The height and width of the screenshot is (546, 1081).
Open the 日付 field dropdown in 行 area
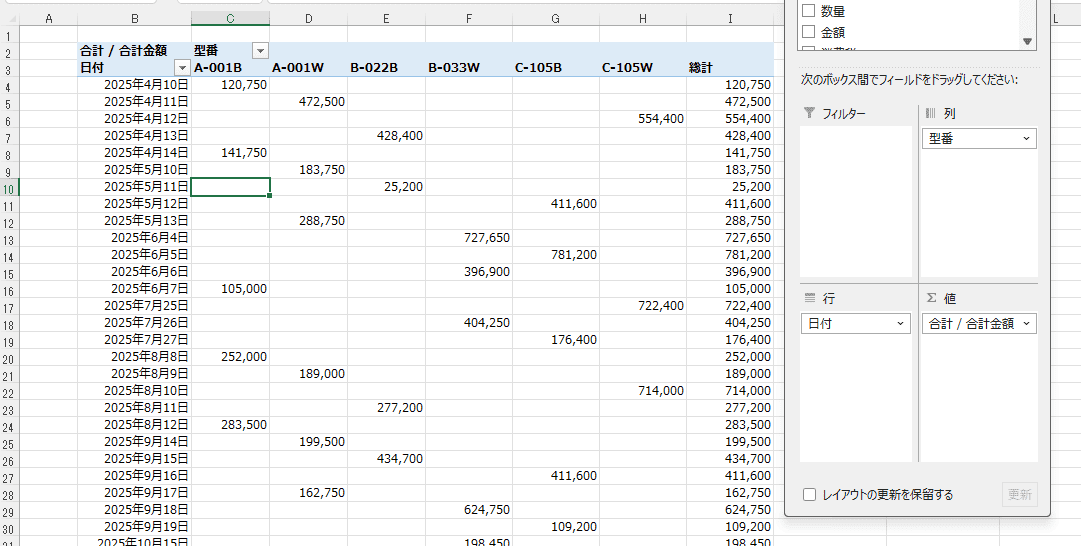pos(900,323)
